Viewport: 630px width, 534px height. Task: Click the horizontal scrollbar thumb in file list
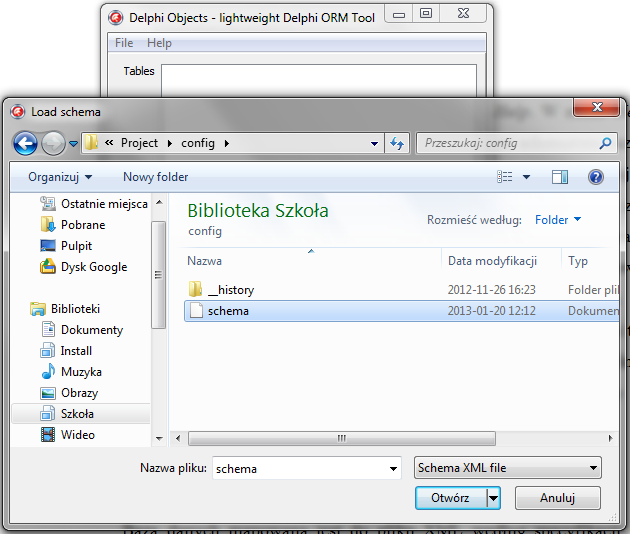pyautogui.click(x=342, y=438)
